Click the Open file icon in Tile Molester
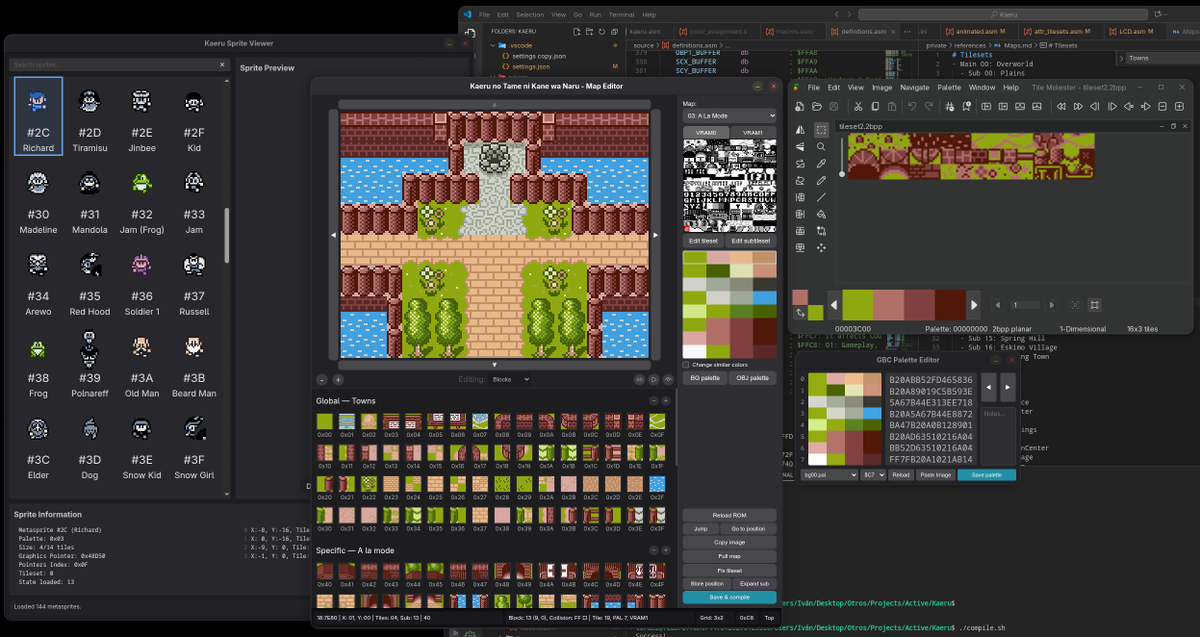The height and width of the screenshot is (637, 1200). (817, 106)
